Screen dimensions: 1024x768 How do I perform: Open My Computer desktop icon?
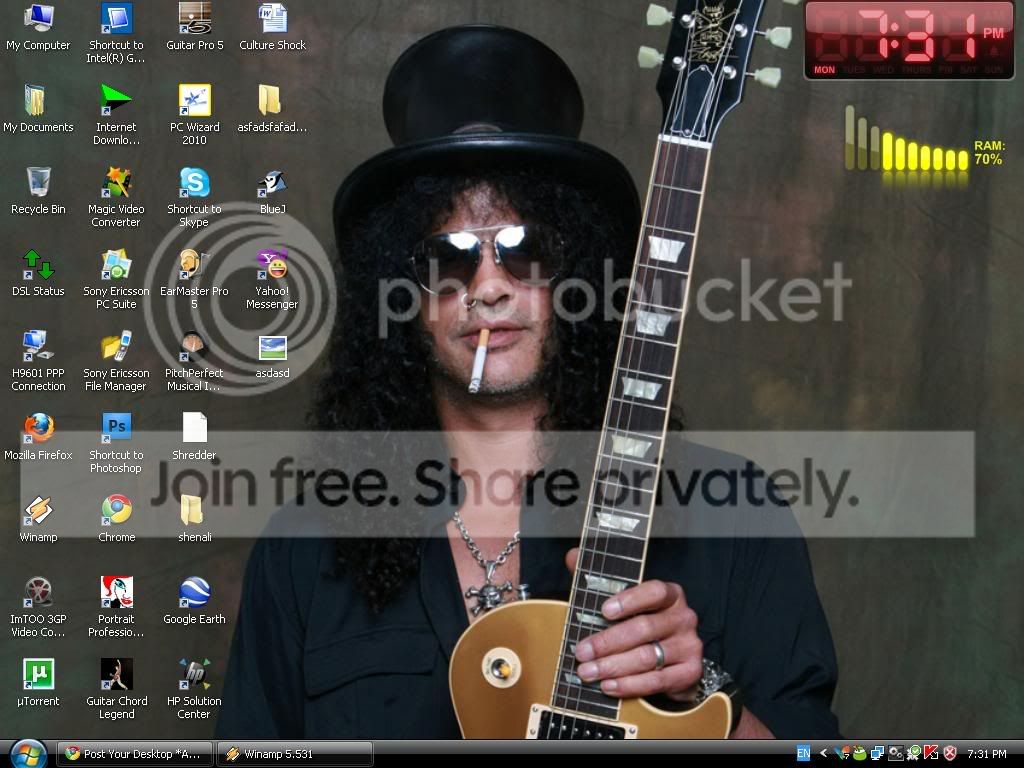(x=38, y=27)
